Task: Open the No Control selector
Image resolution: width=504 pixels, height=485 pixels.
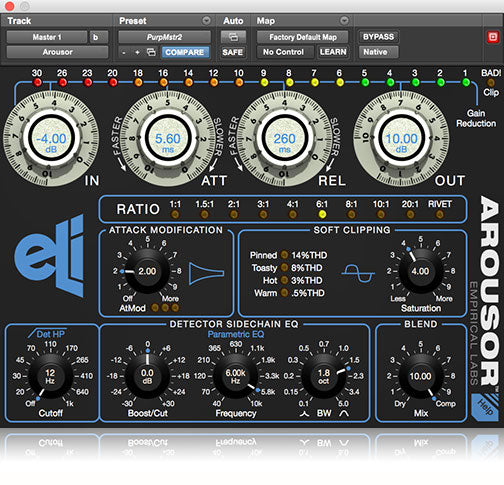Action: (x=285, y=52)
